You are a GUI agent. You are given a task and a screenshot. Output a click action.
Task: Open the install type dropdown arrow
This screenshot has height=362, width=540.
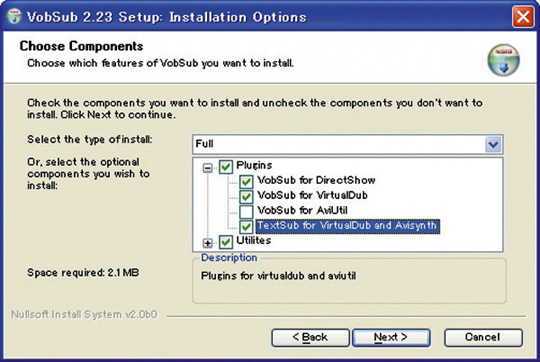click(x=493, y=144)
